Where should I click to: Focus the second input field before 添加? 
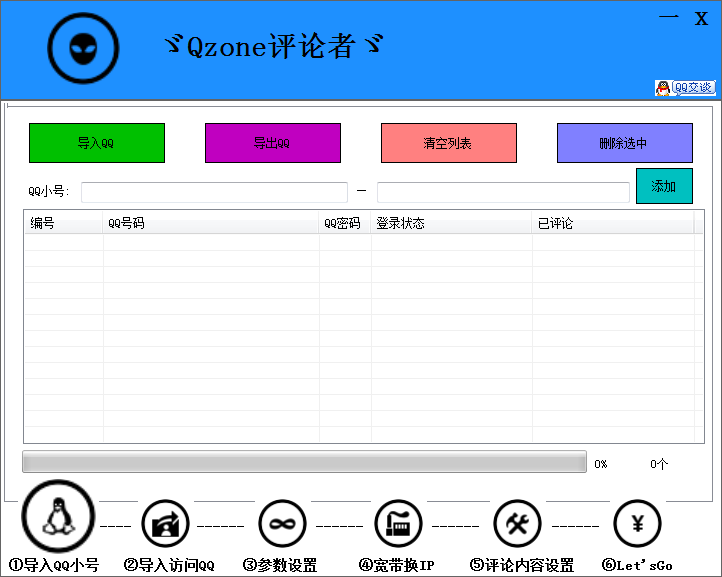[503, 192]
